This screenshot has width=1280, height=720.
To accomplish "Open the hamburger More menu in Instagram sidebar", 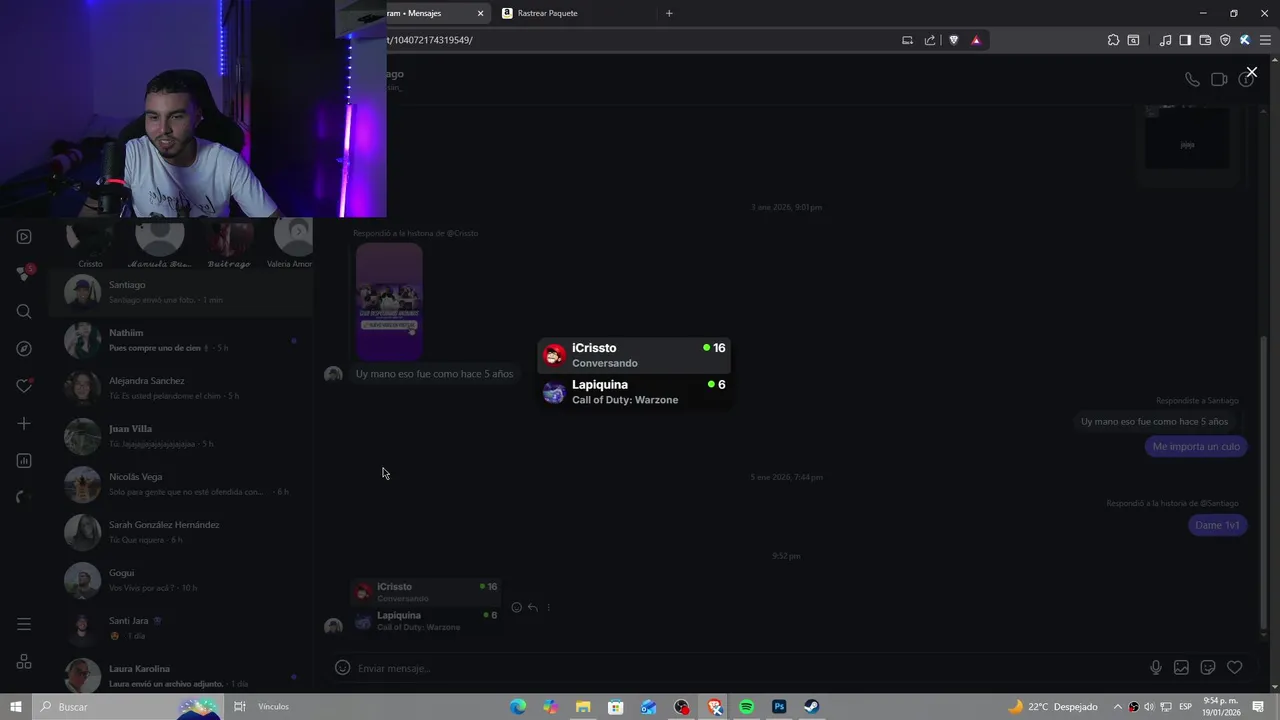I will 24,624.
